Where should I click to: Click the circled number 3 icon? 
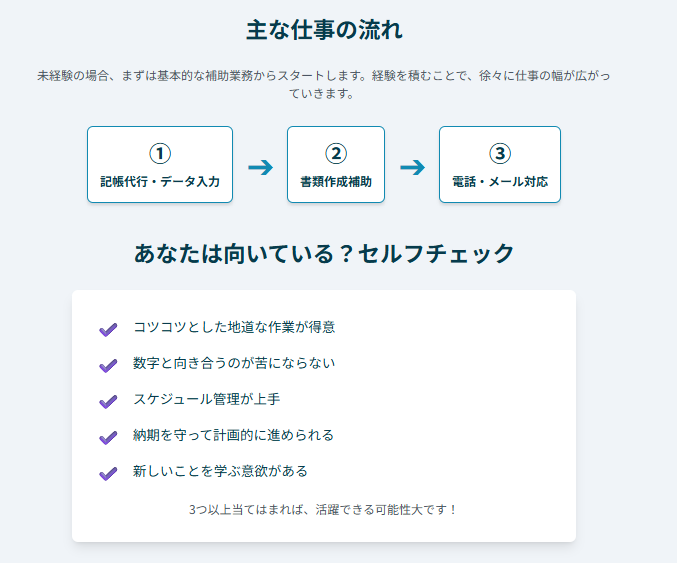[x=500, y=153]
